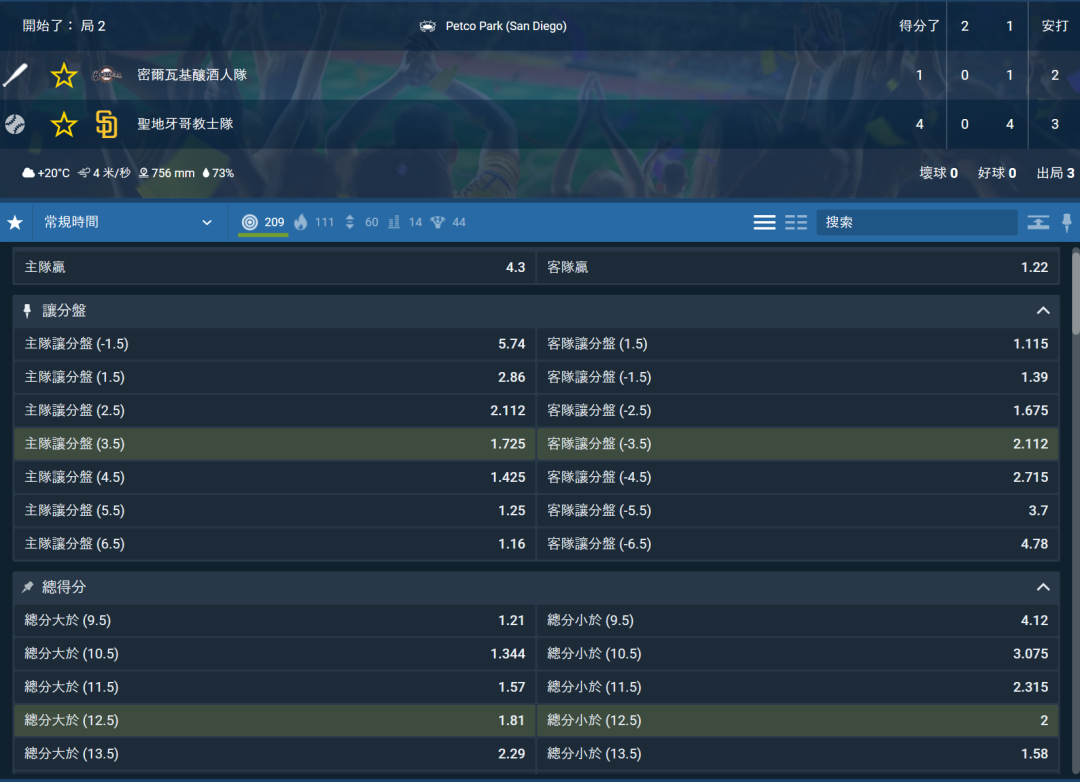
Task: Switch to the popular flame tab 111
Action: pyautogui.click(x=313, y=222)
